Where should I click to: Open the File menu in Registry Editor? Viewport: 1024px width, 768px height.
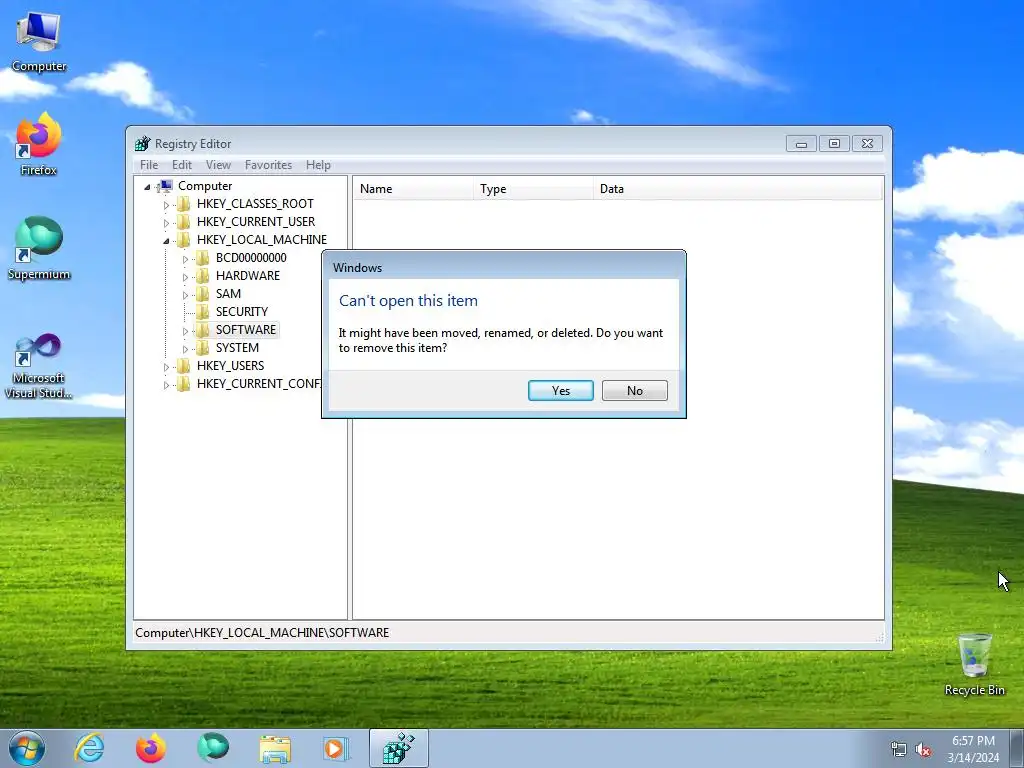tap(149, 165)
